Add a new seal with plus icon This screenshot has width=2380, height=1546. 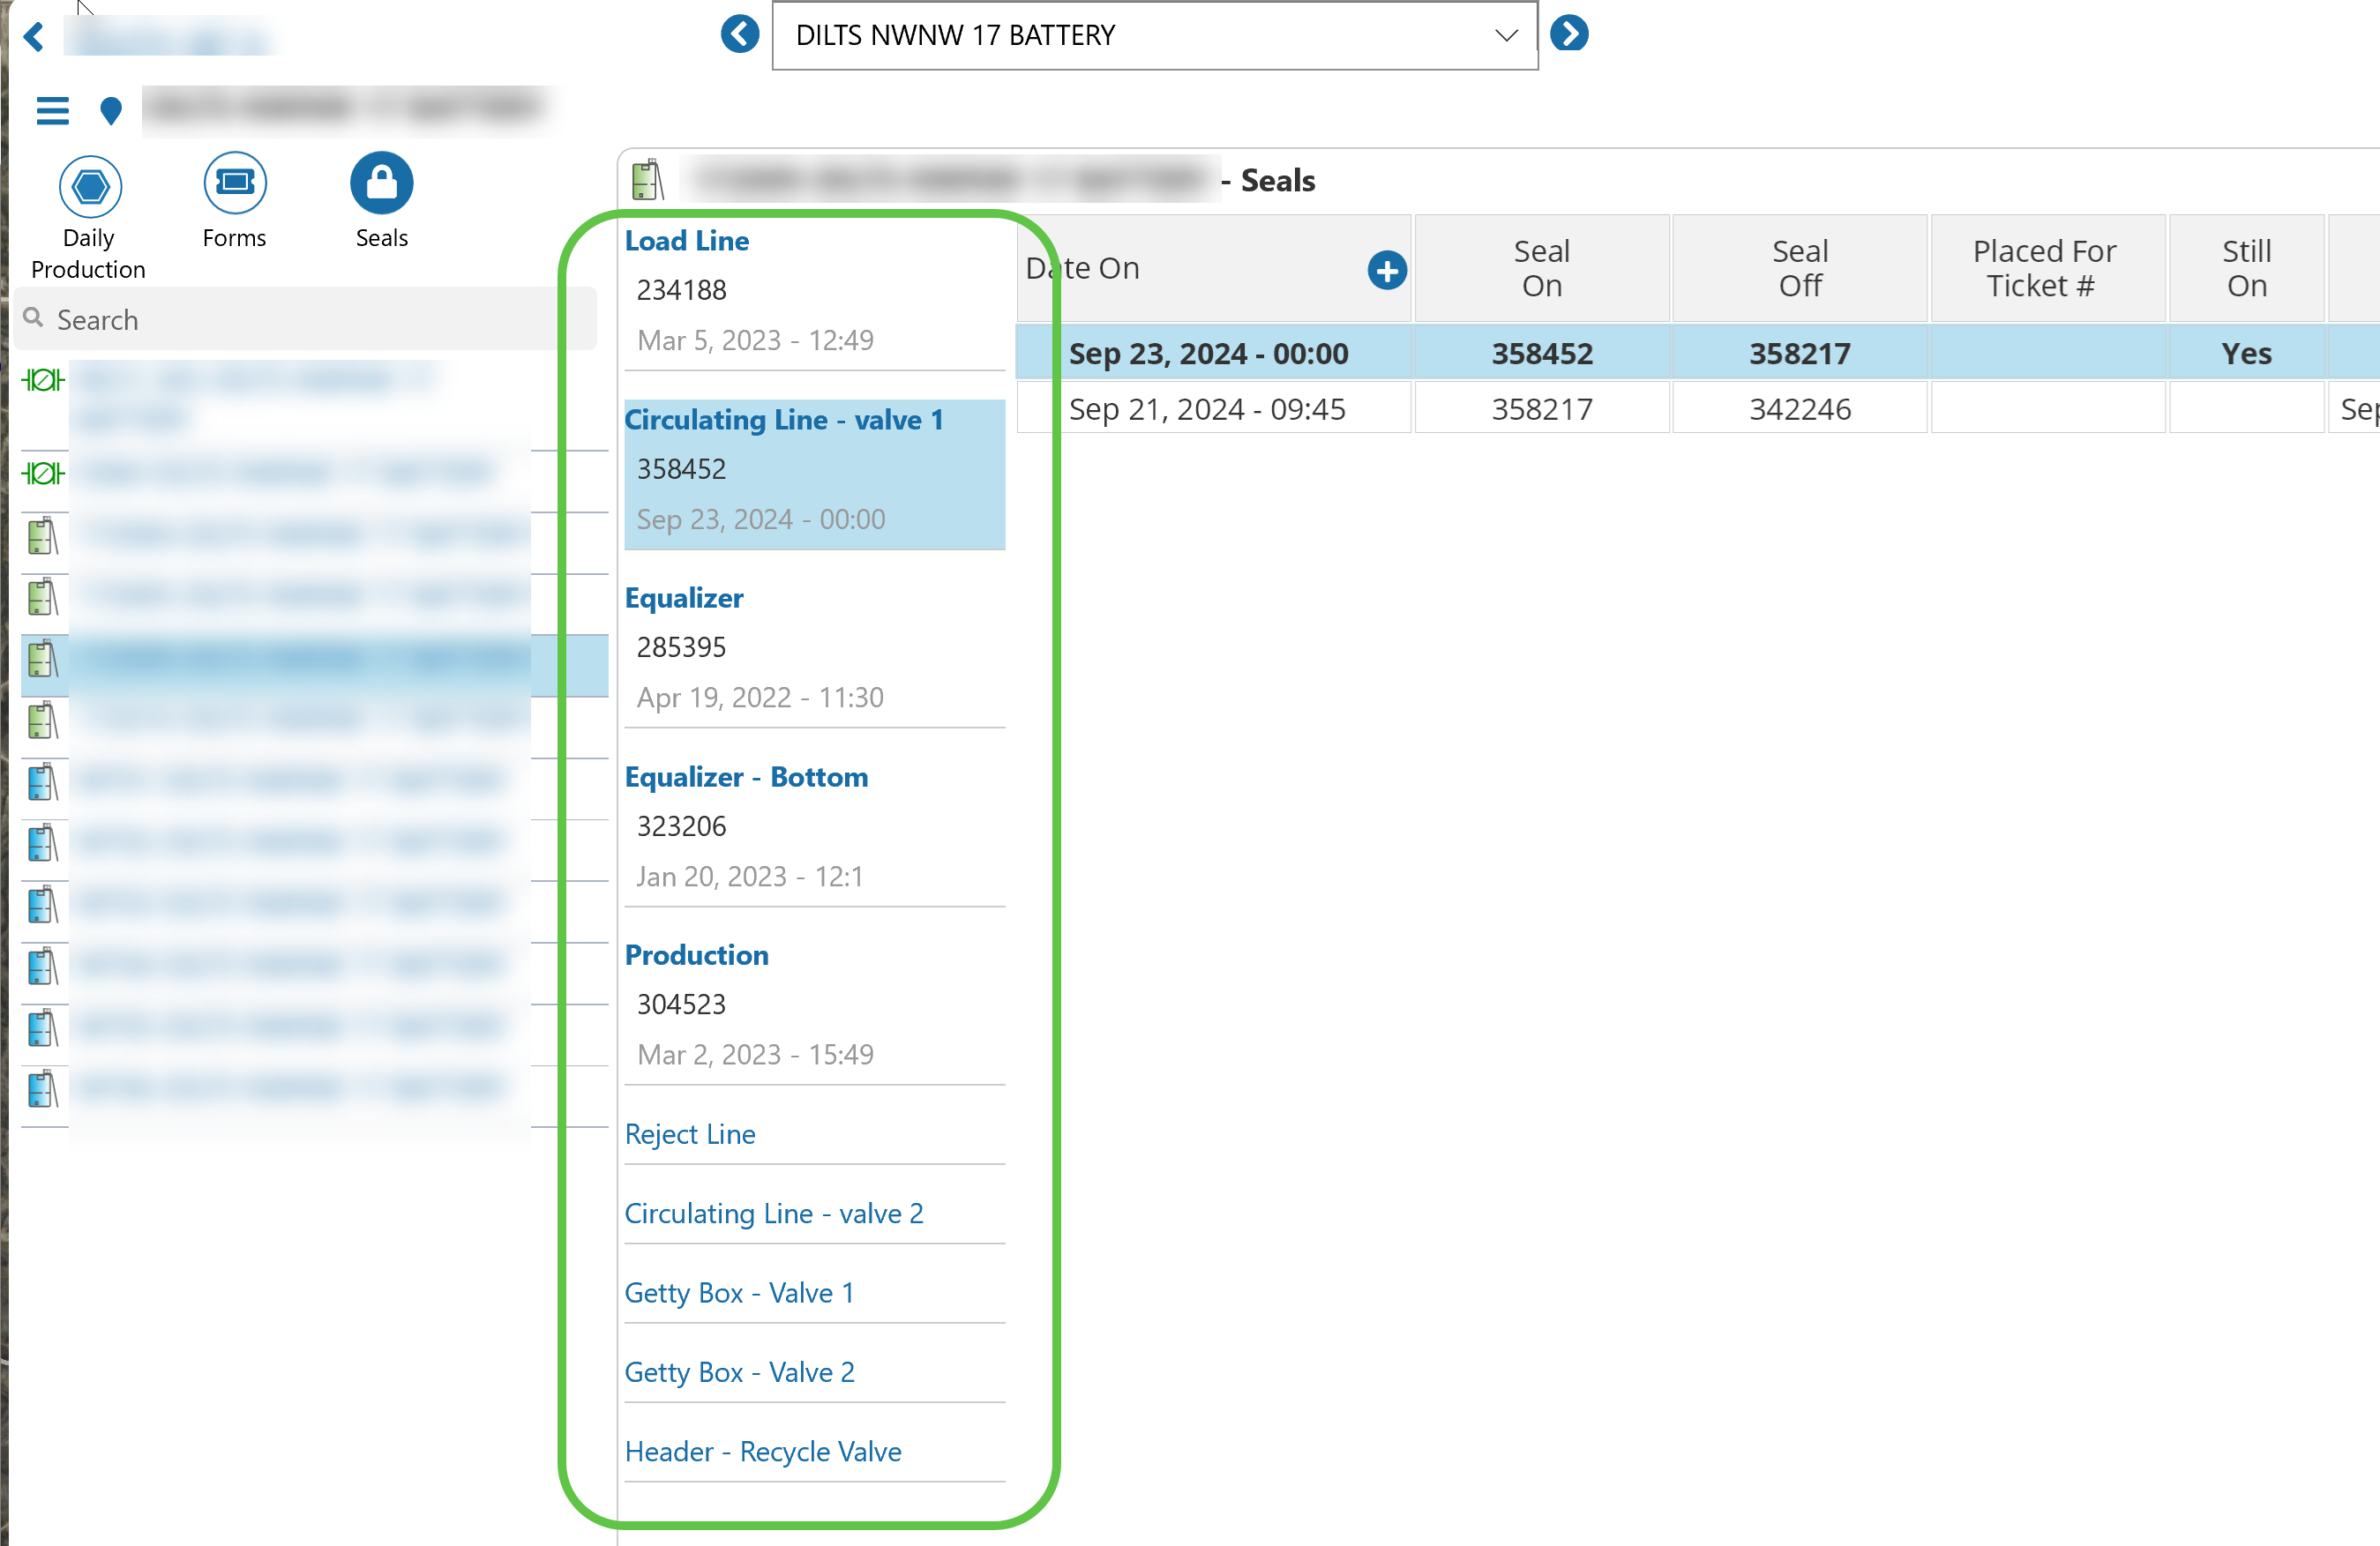tap(1386, 270)
